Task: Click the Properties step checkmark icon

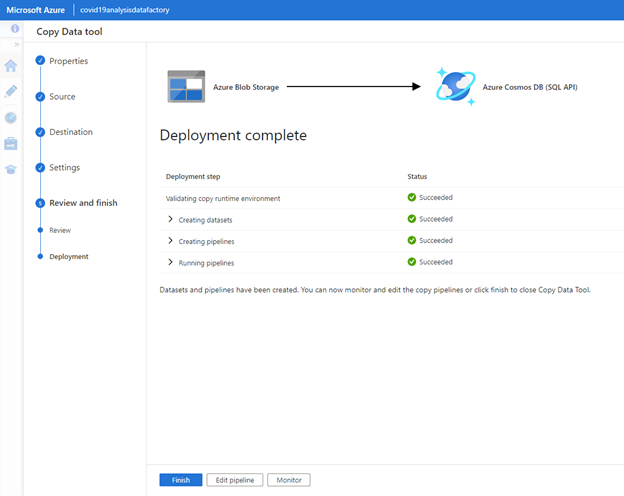Action: 40,61
